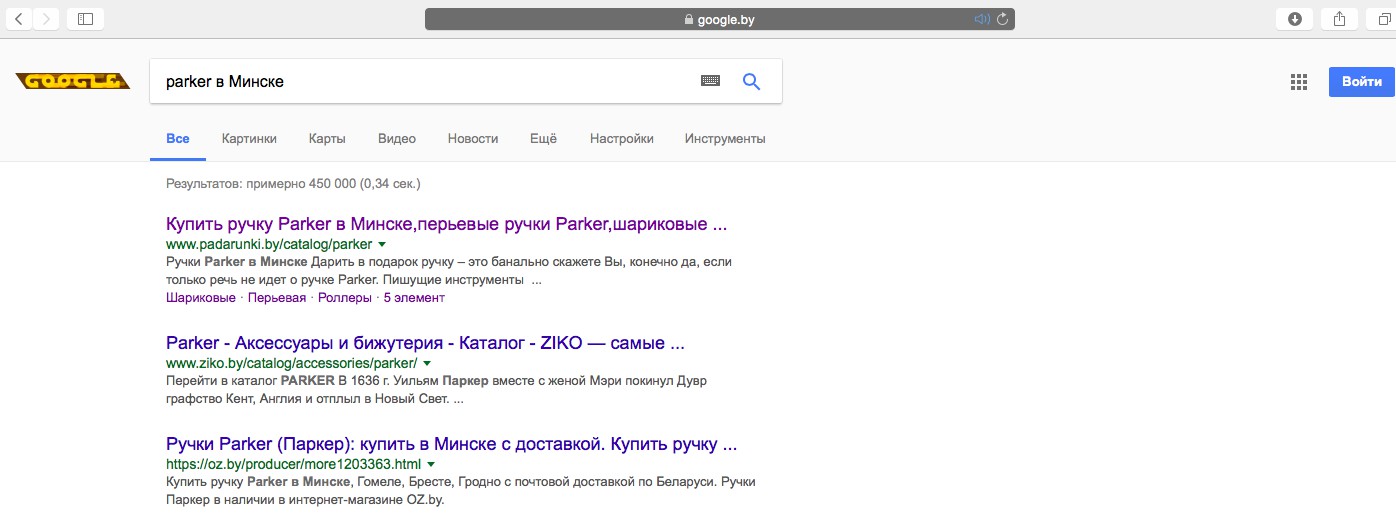Reload the page from address bar
1396x527 pixels.
(x=1002, y=19)
